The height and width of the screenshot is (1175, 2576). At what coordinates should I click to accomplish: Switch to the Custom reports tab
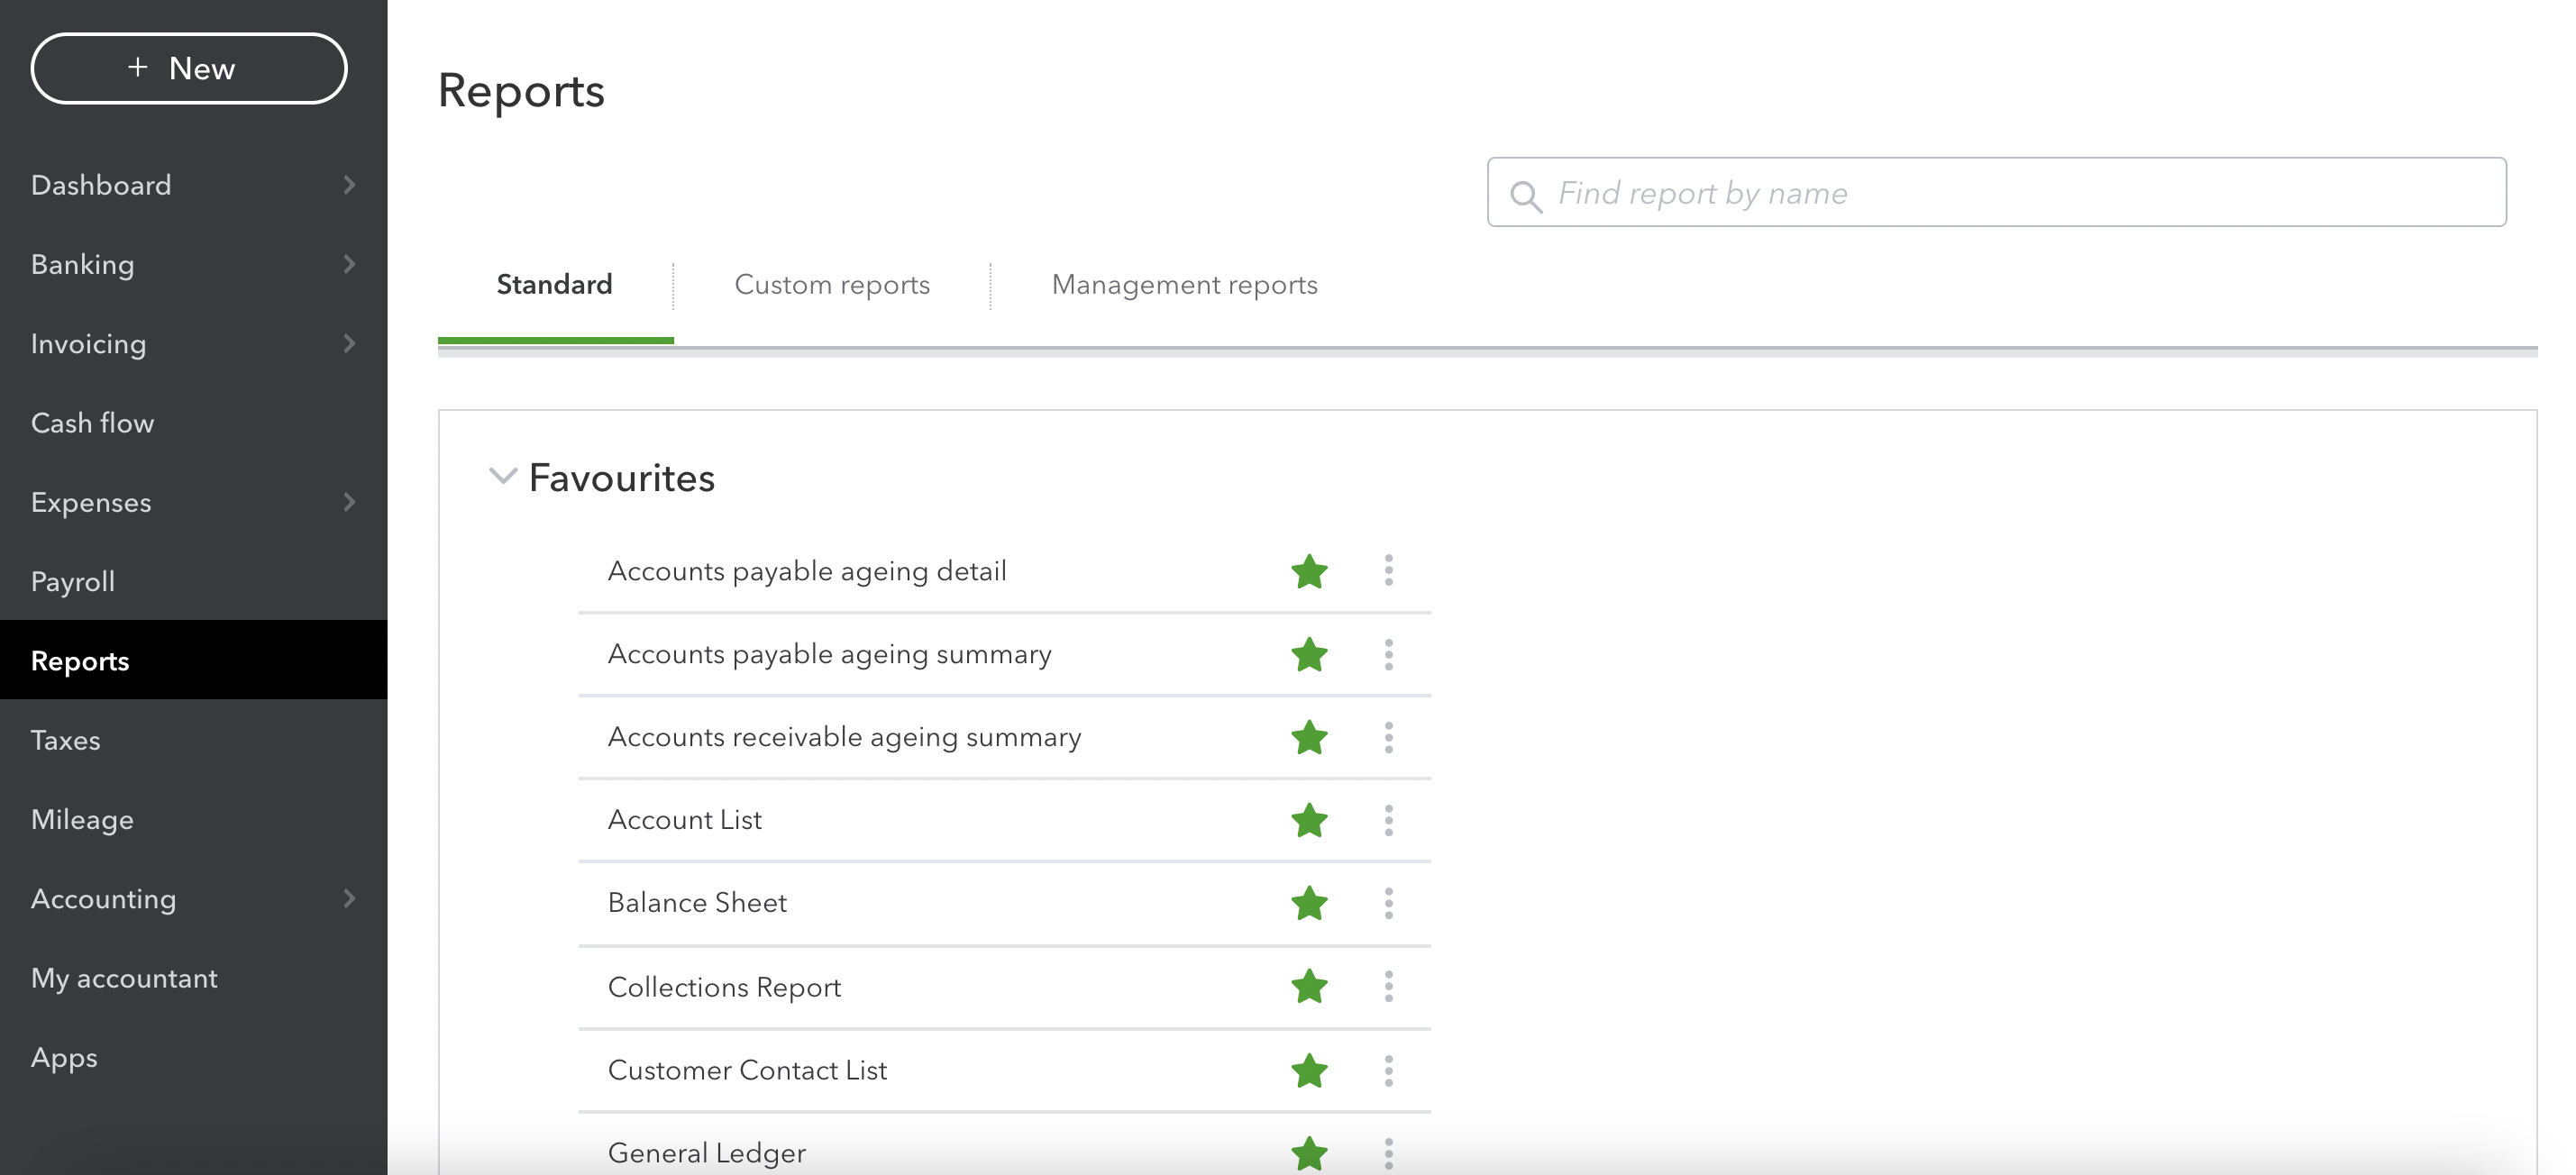point(831,284)
